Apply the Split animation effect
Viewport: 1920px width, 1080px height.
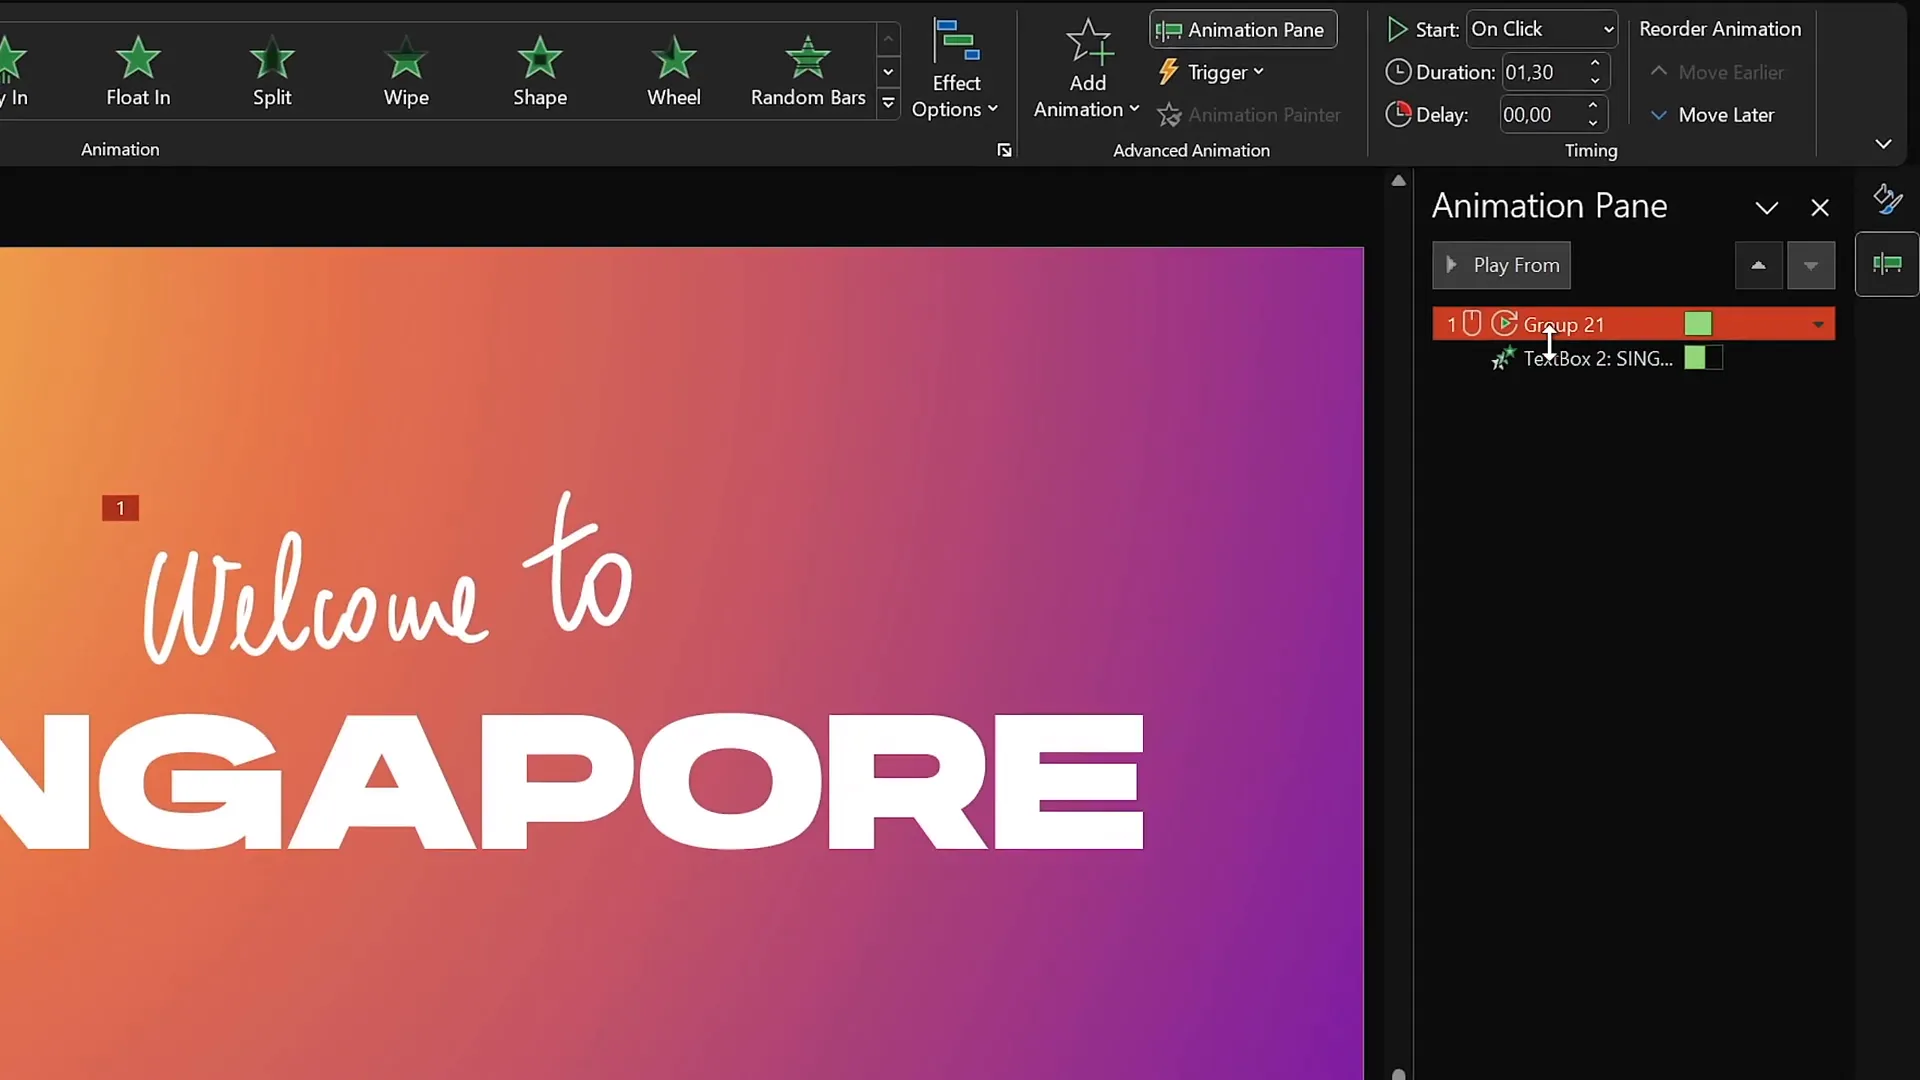tap(272, 71)
